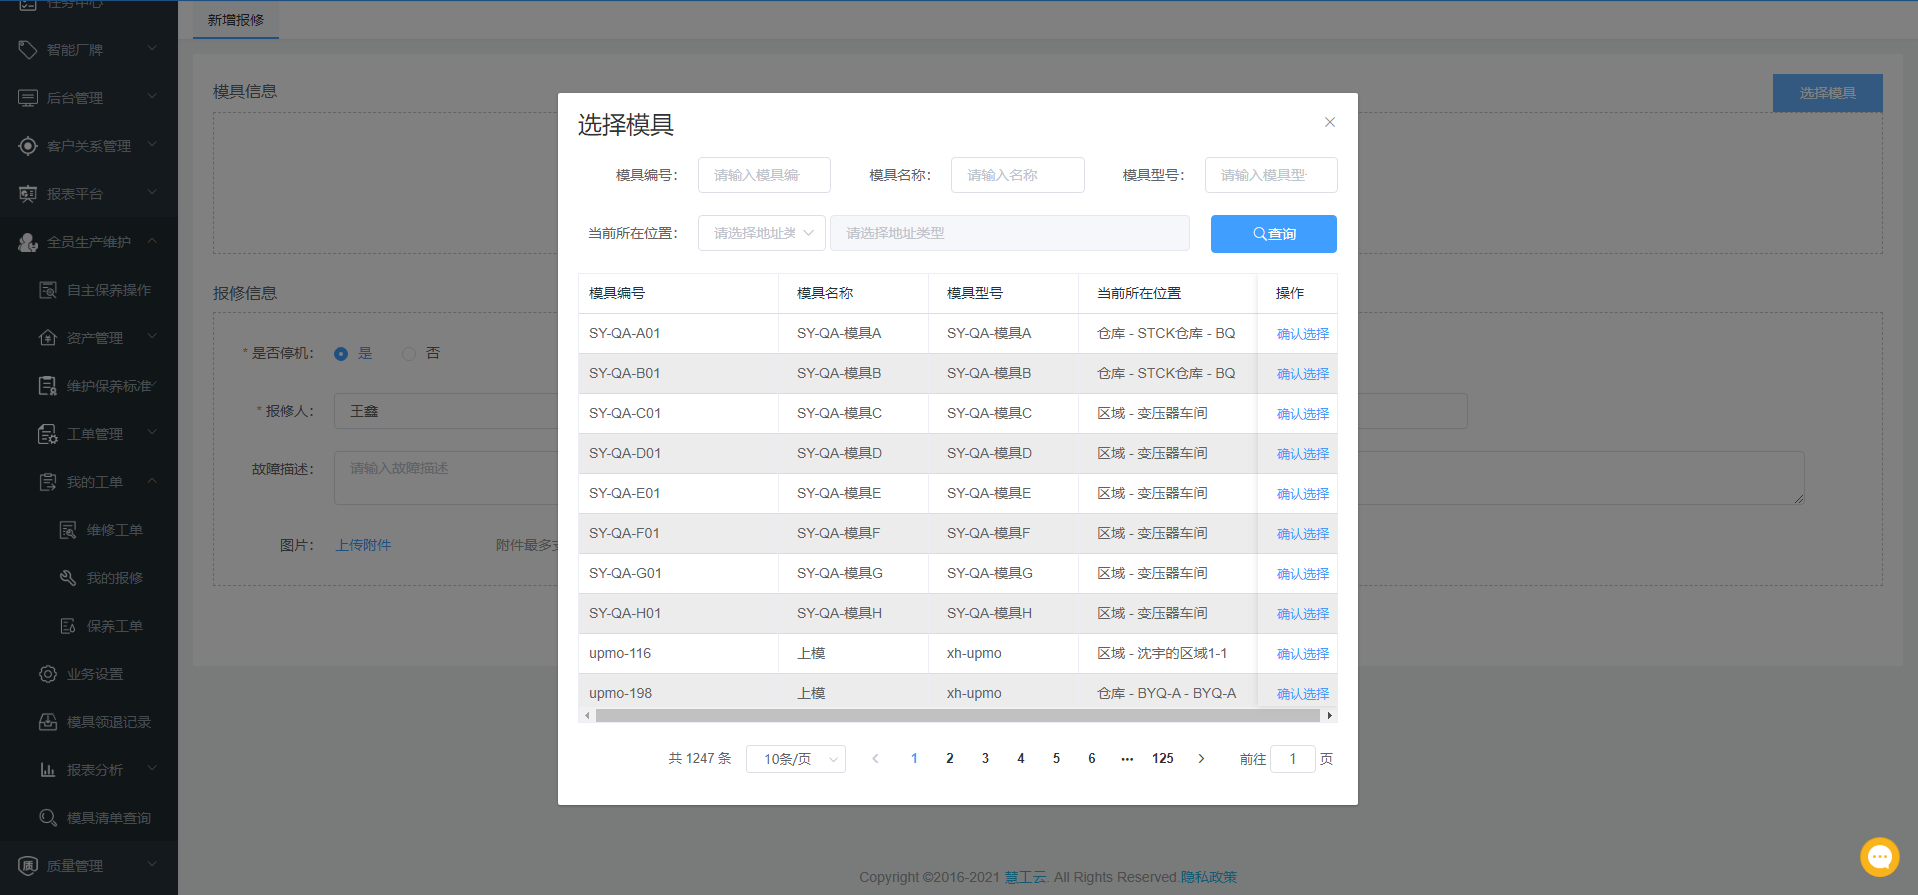The image size is (1918, 895).
Task: Click the blue 查询 search button
Action: click(1273, 234)
